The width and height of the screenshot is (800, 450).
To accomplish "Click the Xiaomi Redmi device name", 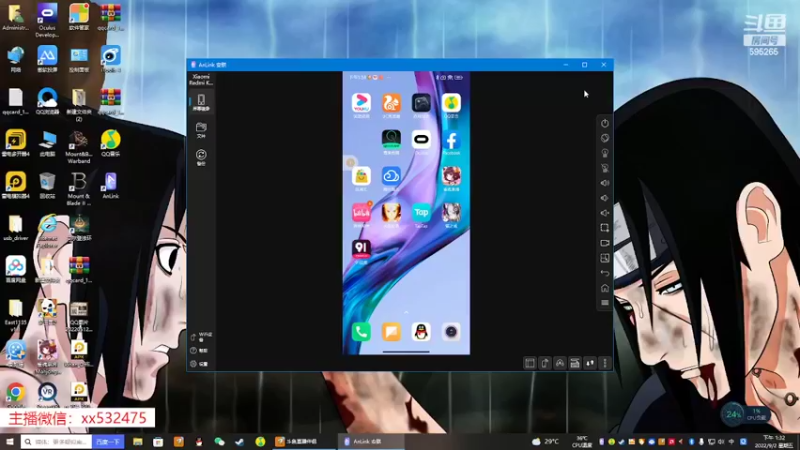I will (201, 80).
